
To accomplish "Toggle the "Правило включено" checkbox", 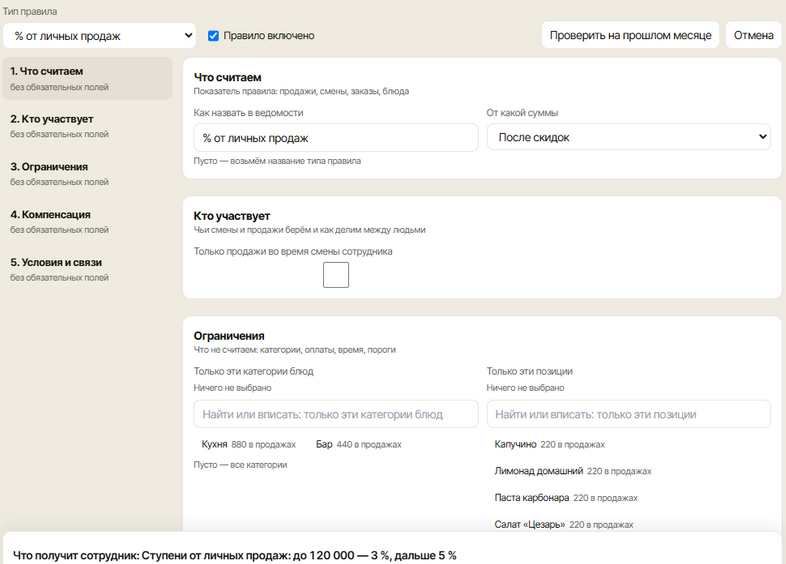I will pos(213,36).
